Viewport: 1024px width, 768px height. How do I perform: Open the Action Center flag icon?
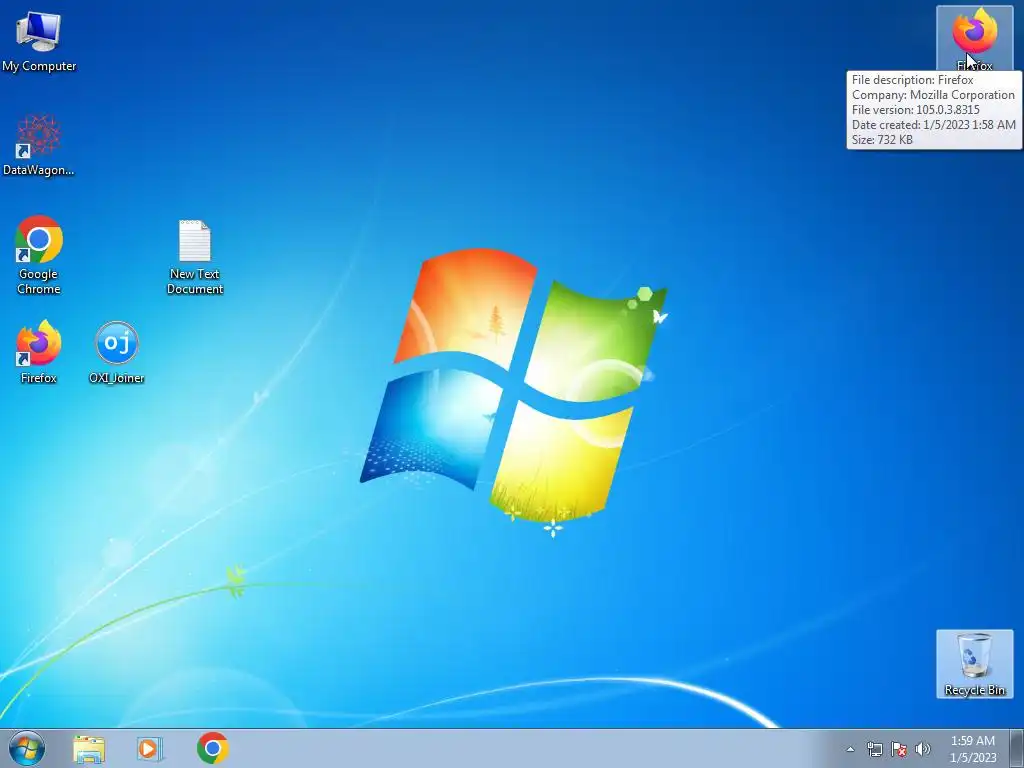click(899, 749)
